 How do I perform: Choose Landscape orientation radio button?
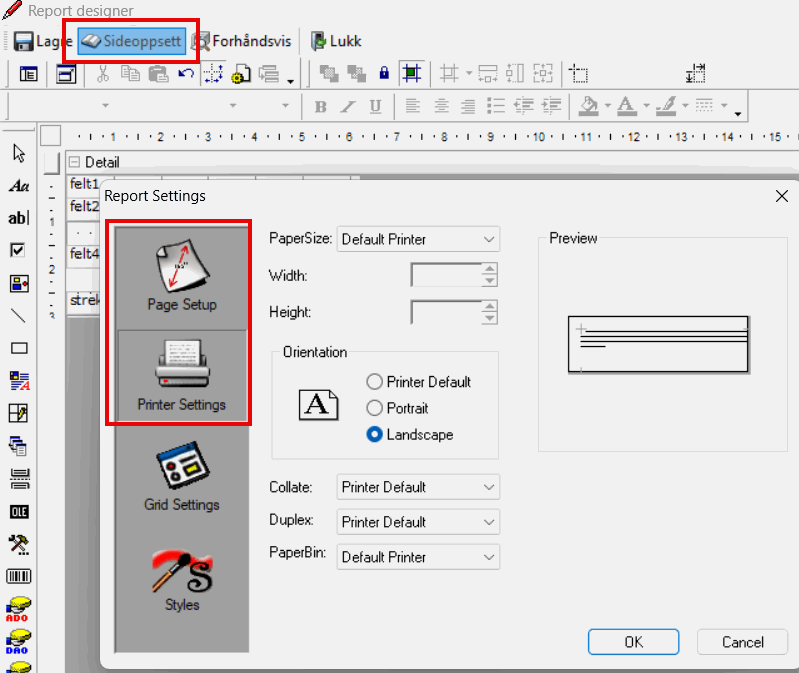point(375,434)
